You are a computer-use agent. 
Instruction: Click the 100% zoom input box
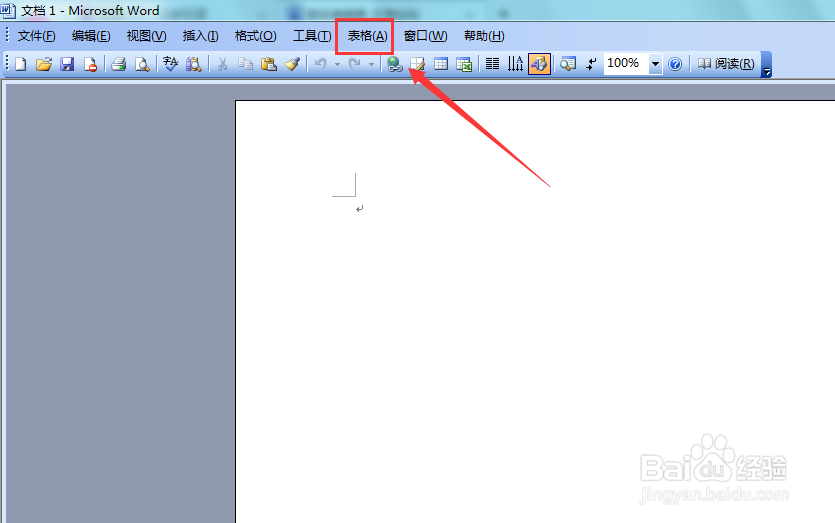626,64
